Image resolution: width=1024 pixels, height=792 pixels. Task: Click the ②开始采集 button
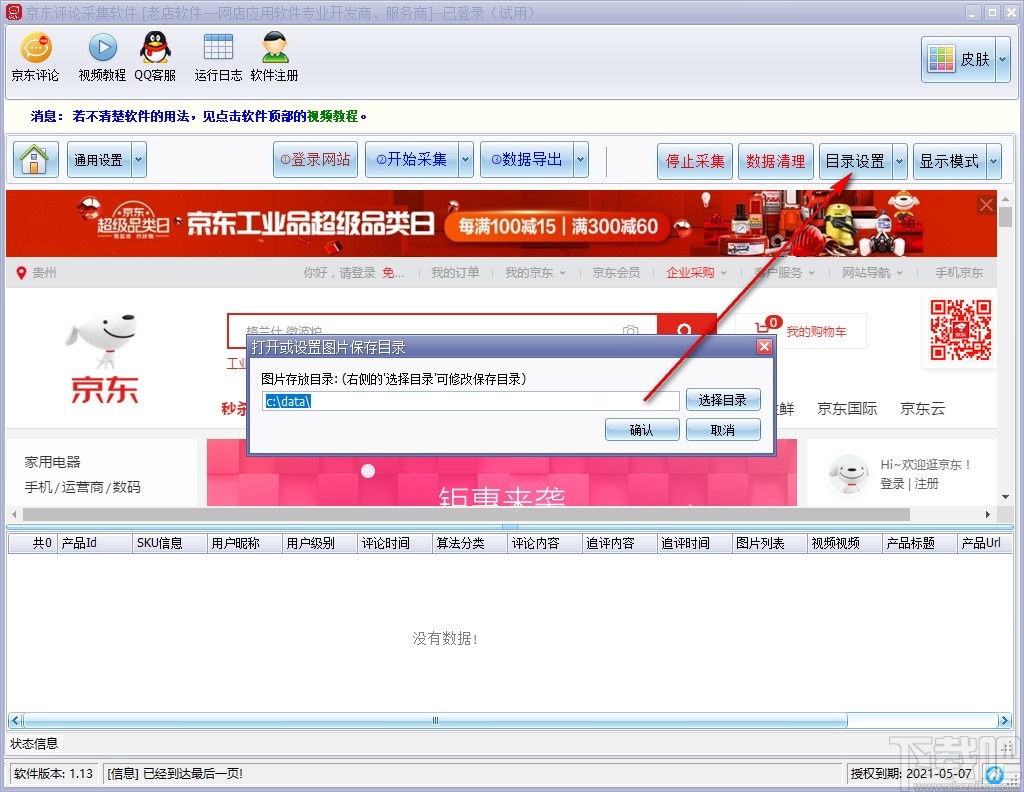(x=412, y=160)
